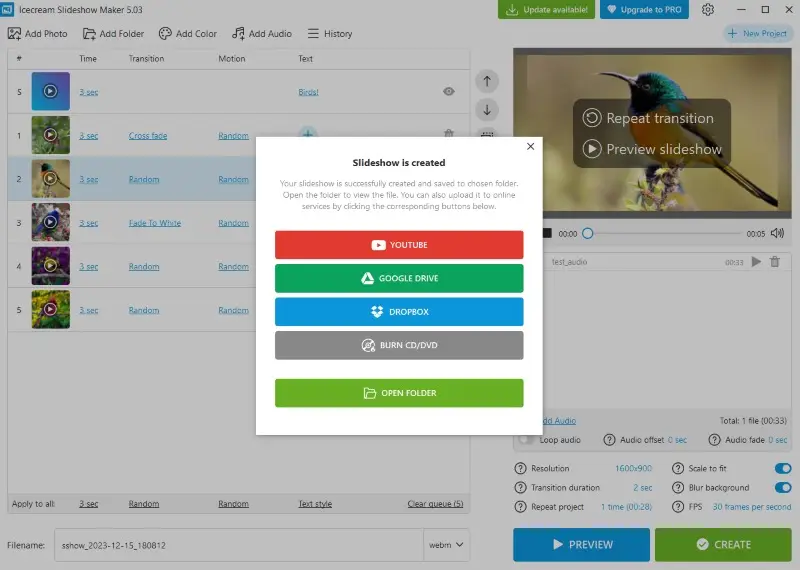This screenshot has height=570, width=800.
Task: Click the Transition column header
Action: [x=146, y=59]
